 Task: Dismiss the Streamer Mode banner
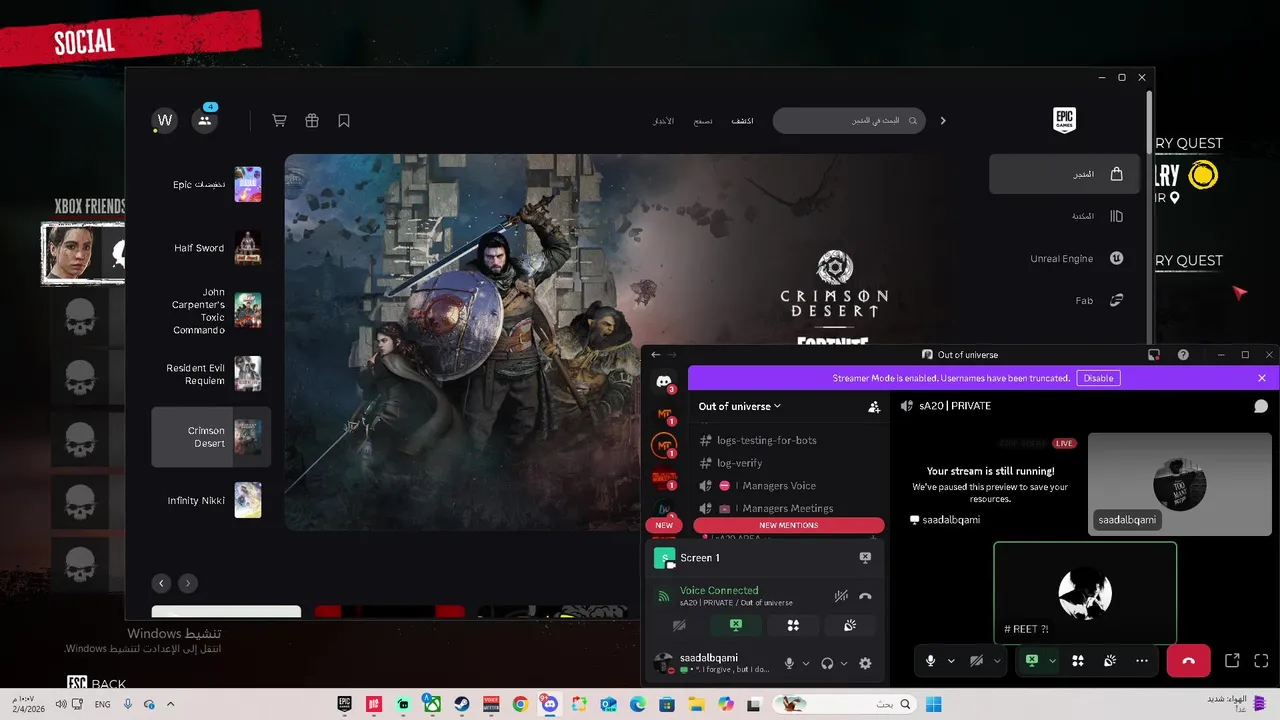point(1262,378)
